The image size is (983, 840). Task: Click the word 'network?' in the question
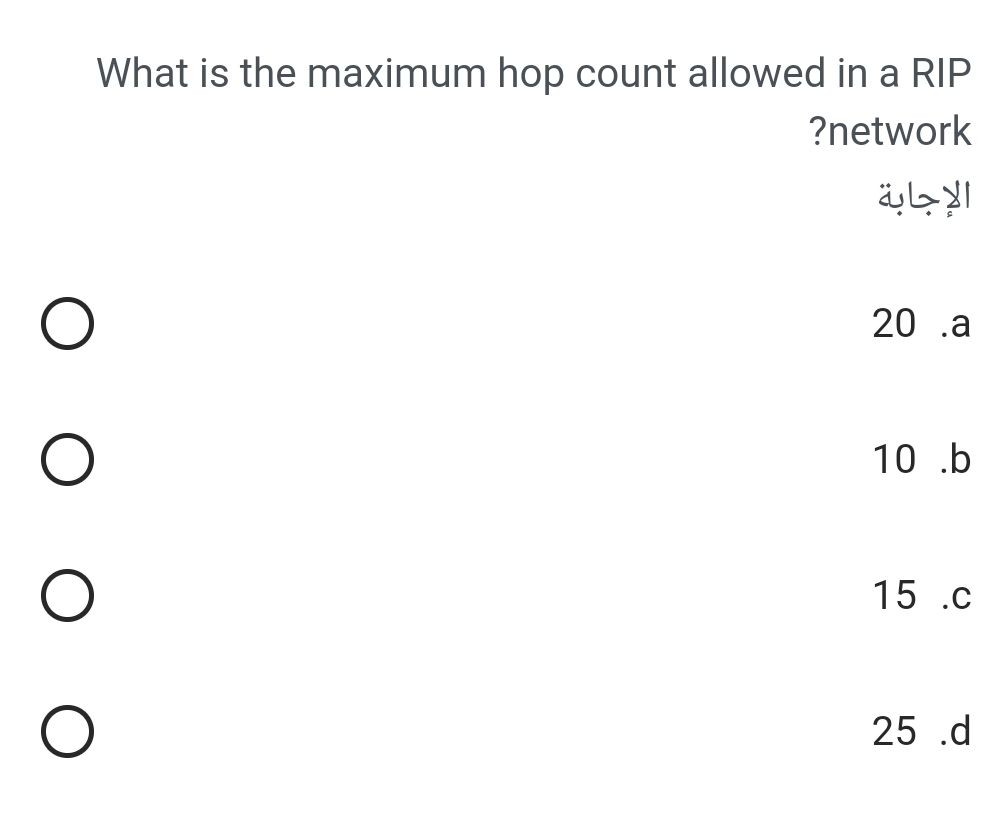pos(889,131)
